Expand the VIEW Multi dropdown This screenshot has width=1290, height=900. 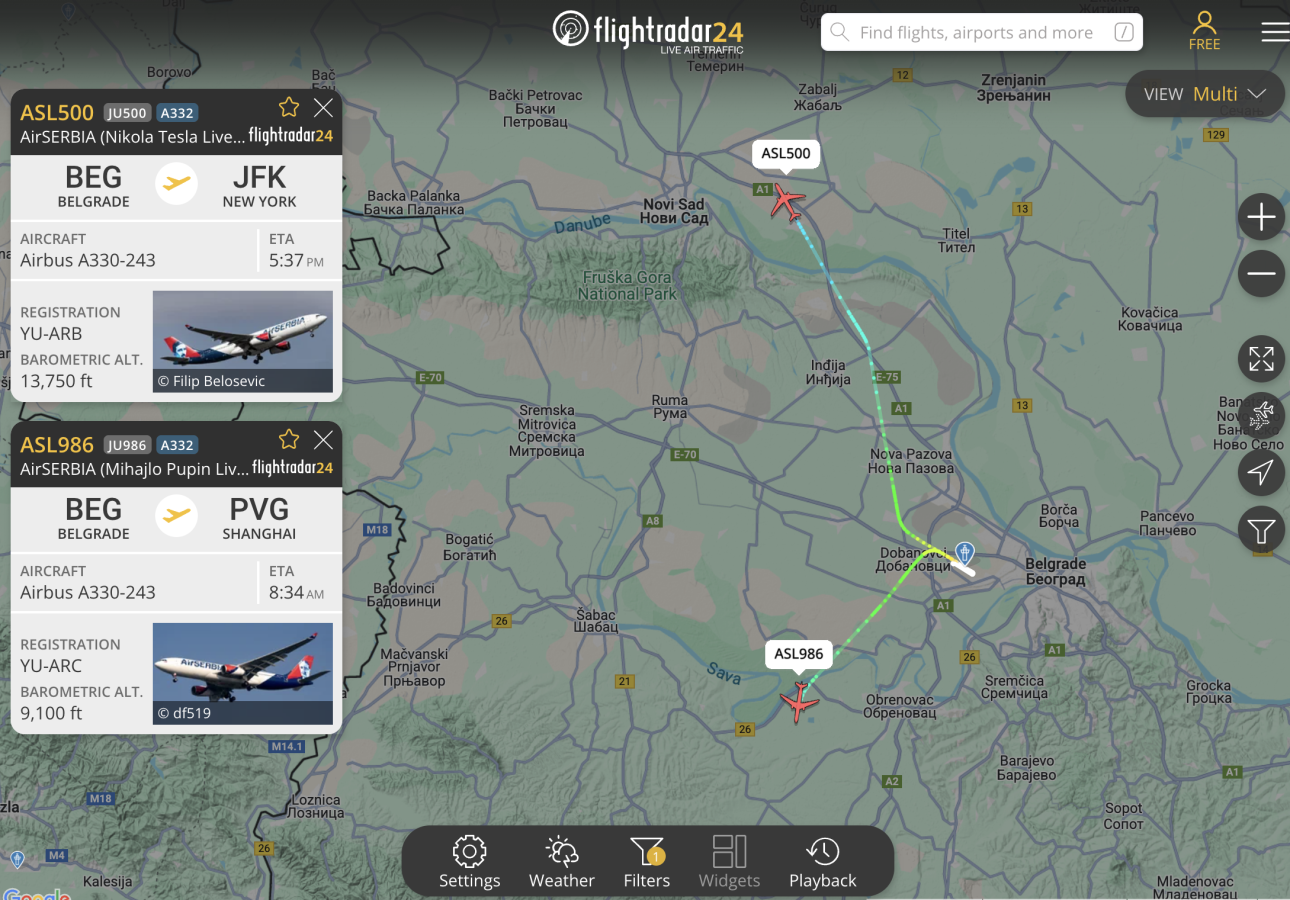coord(1205,94)
